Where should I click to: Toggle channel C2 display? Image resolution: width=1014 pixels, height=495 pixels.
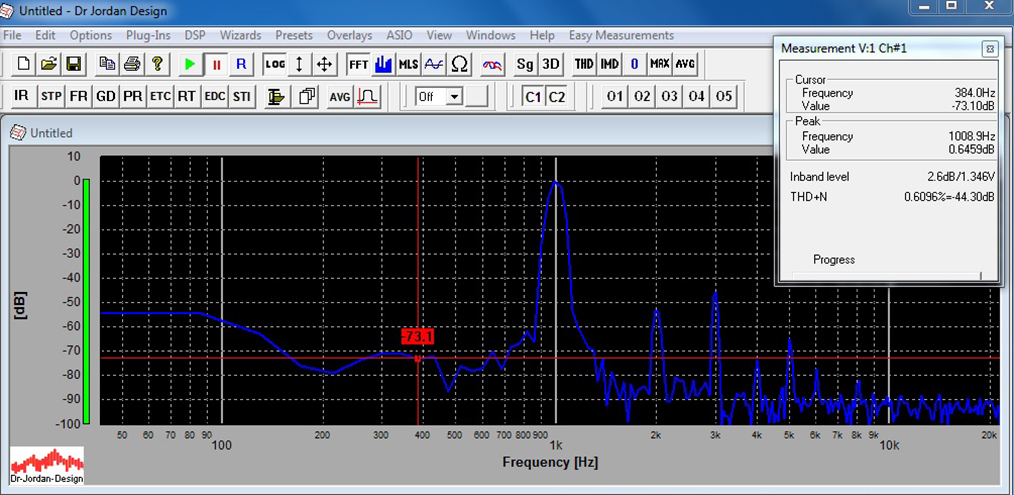click(x=556, y=97)
